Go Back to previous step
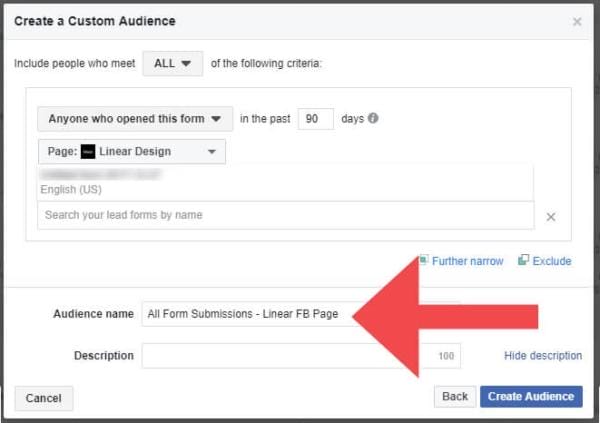The image size is (600, 423). point(455,396)
